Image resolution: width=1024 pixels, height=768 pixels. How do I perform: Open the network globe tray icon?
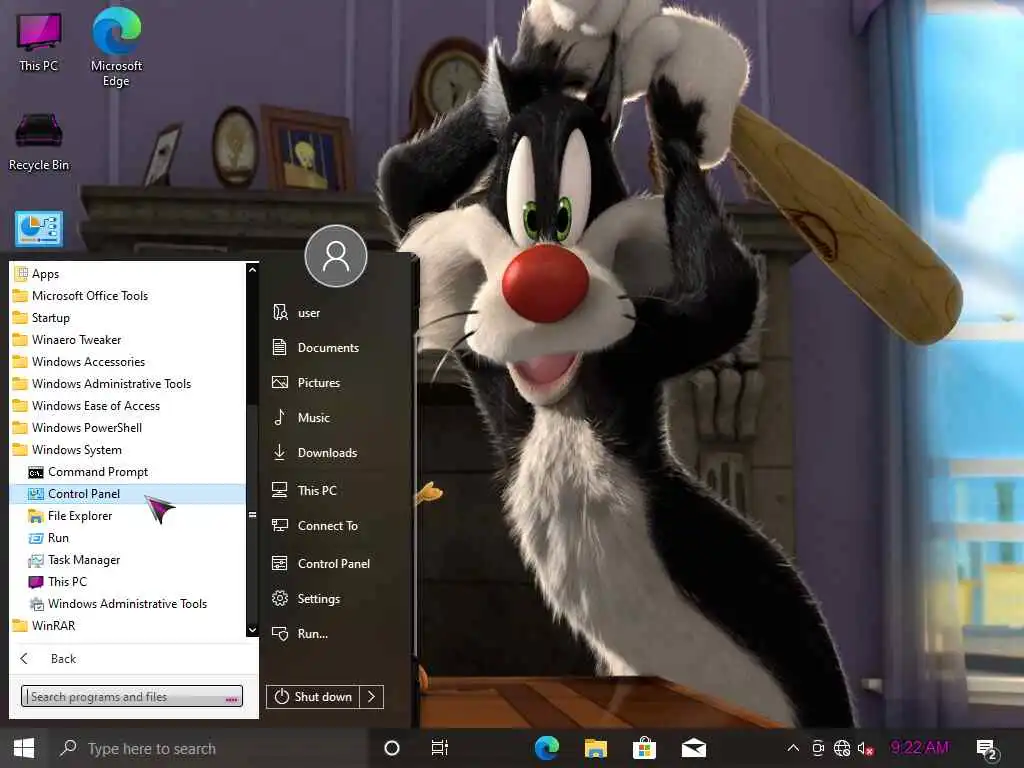pyautogui.click(x=842, y=748)
